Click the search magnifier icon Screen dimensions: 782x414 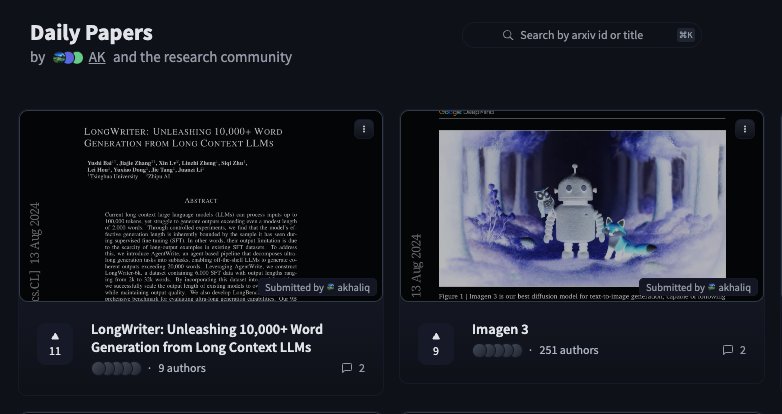tap(508, 35)
